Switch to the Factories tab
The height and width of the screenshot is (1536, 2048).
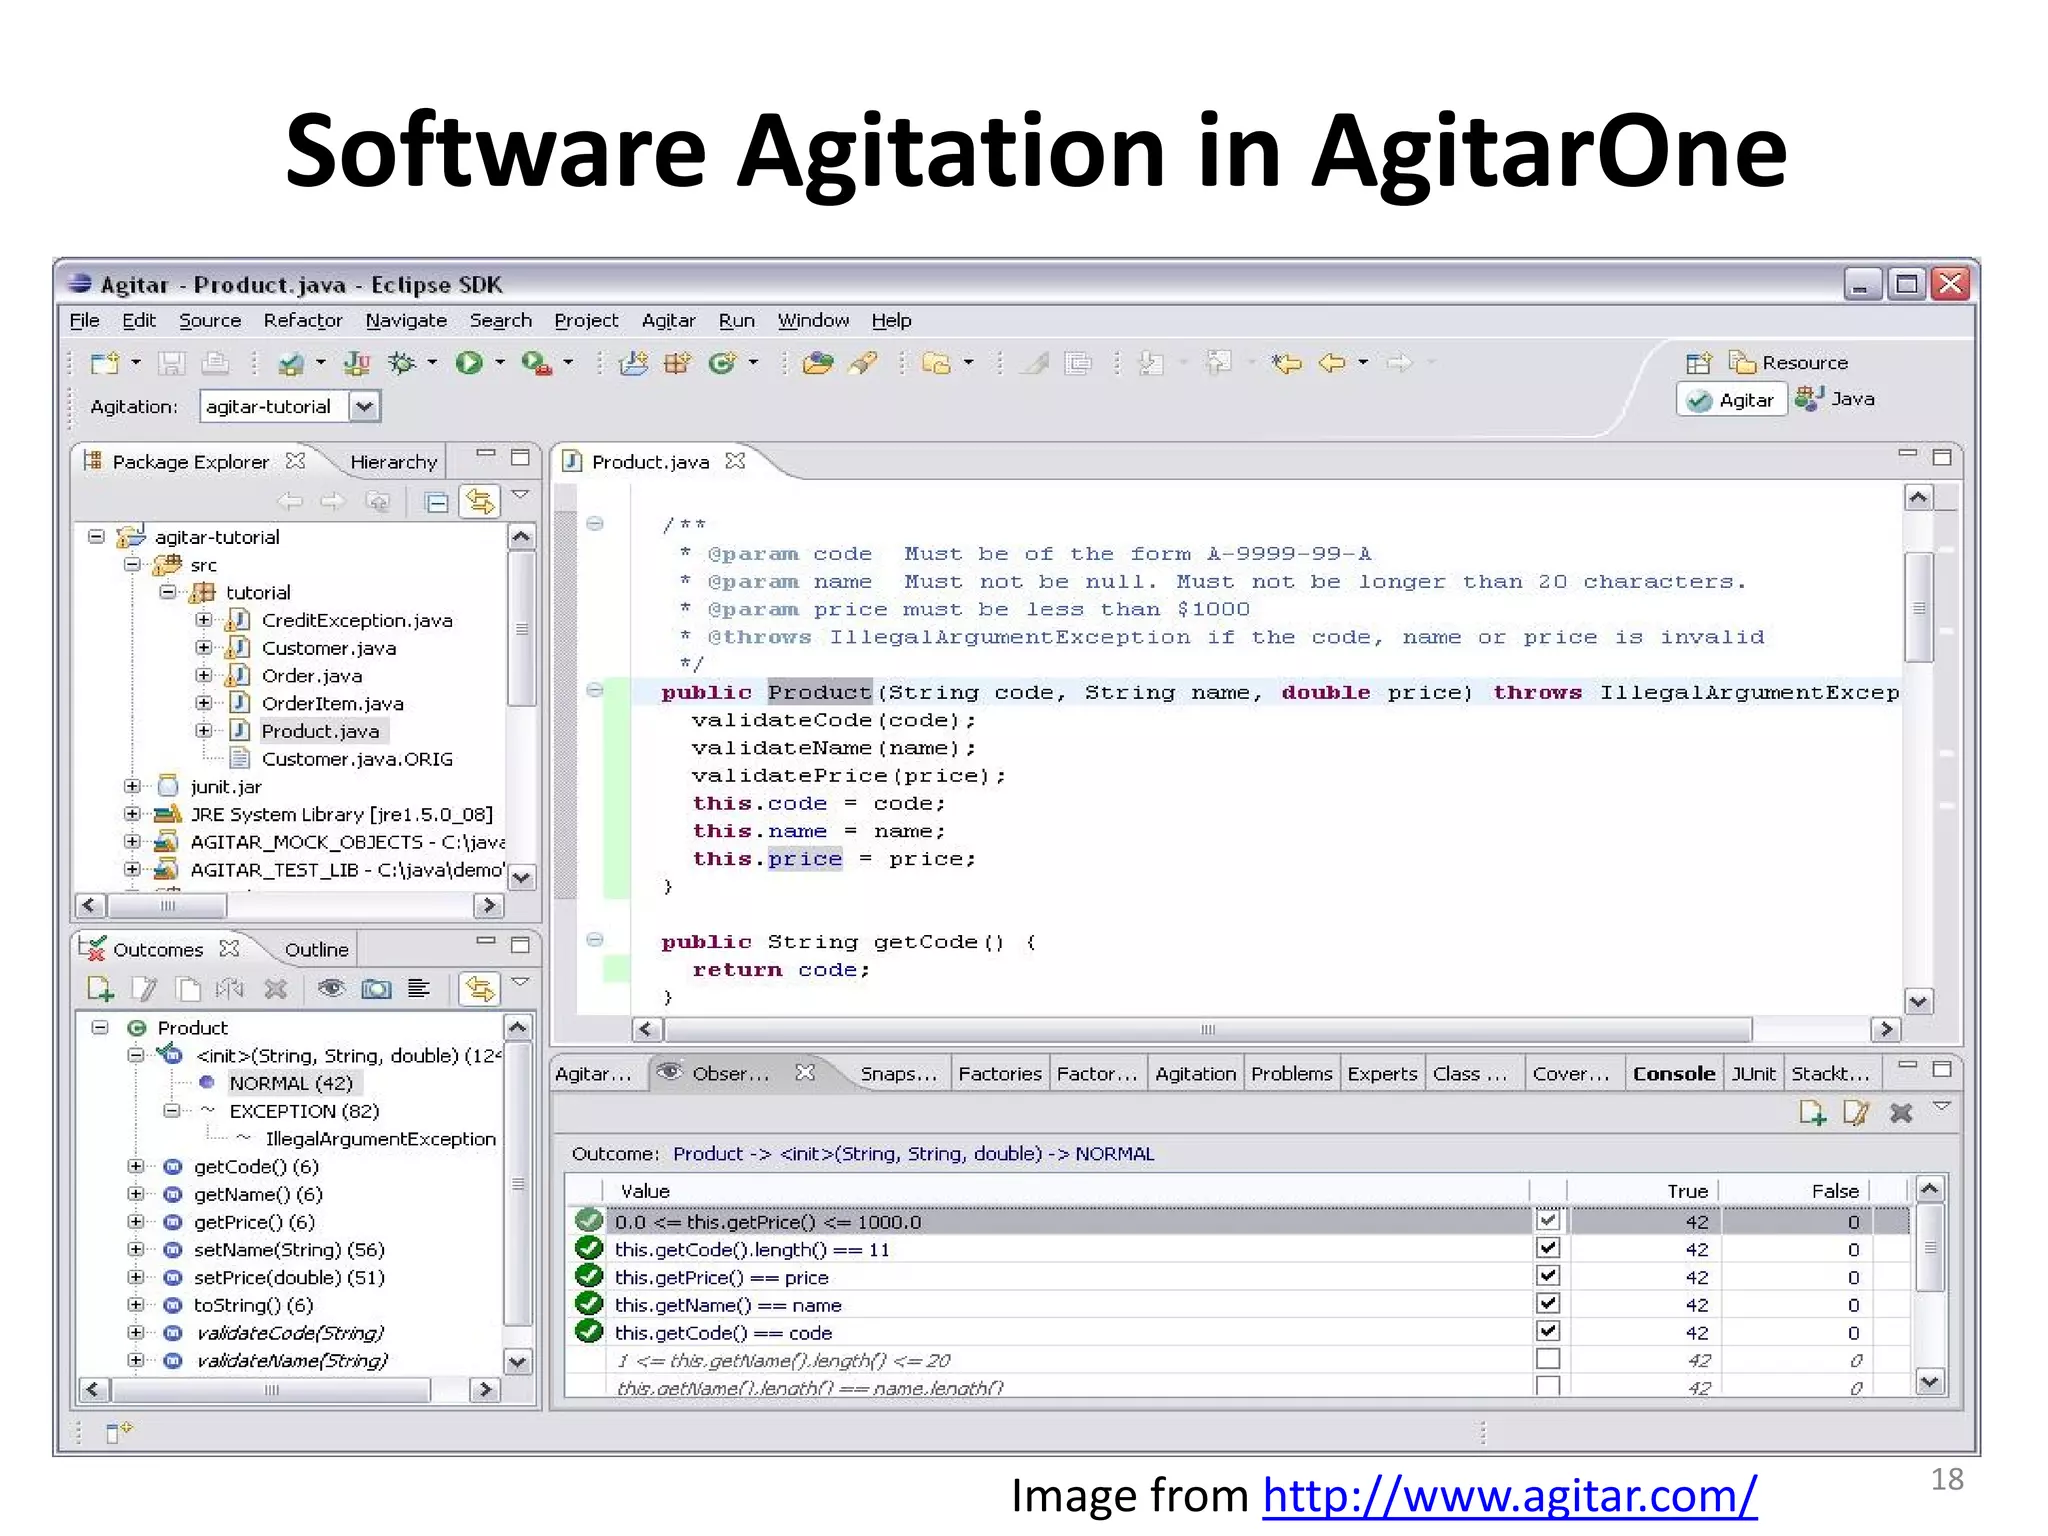point(1000,1074)
